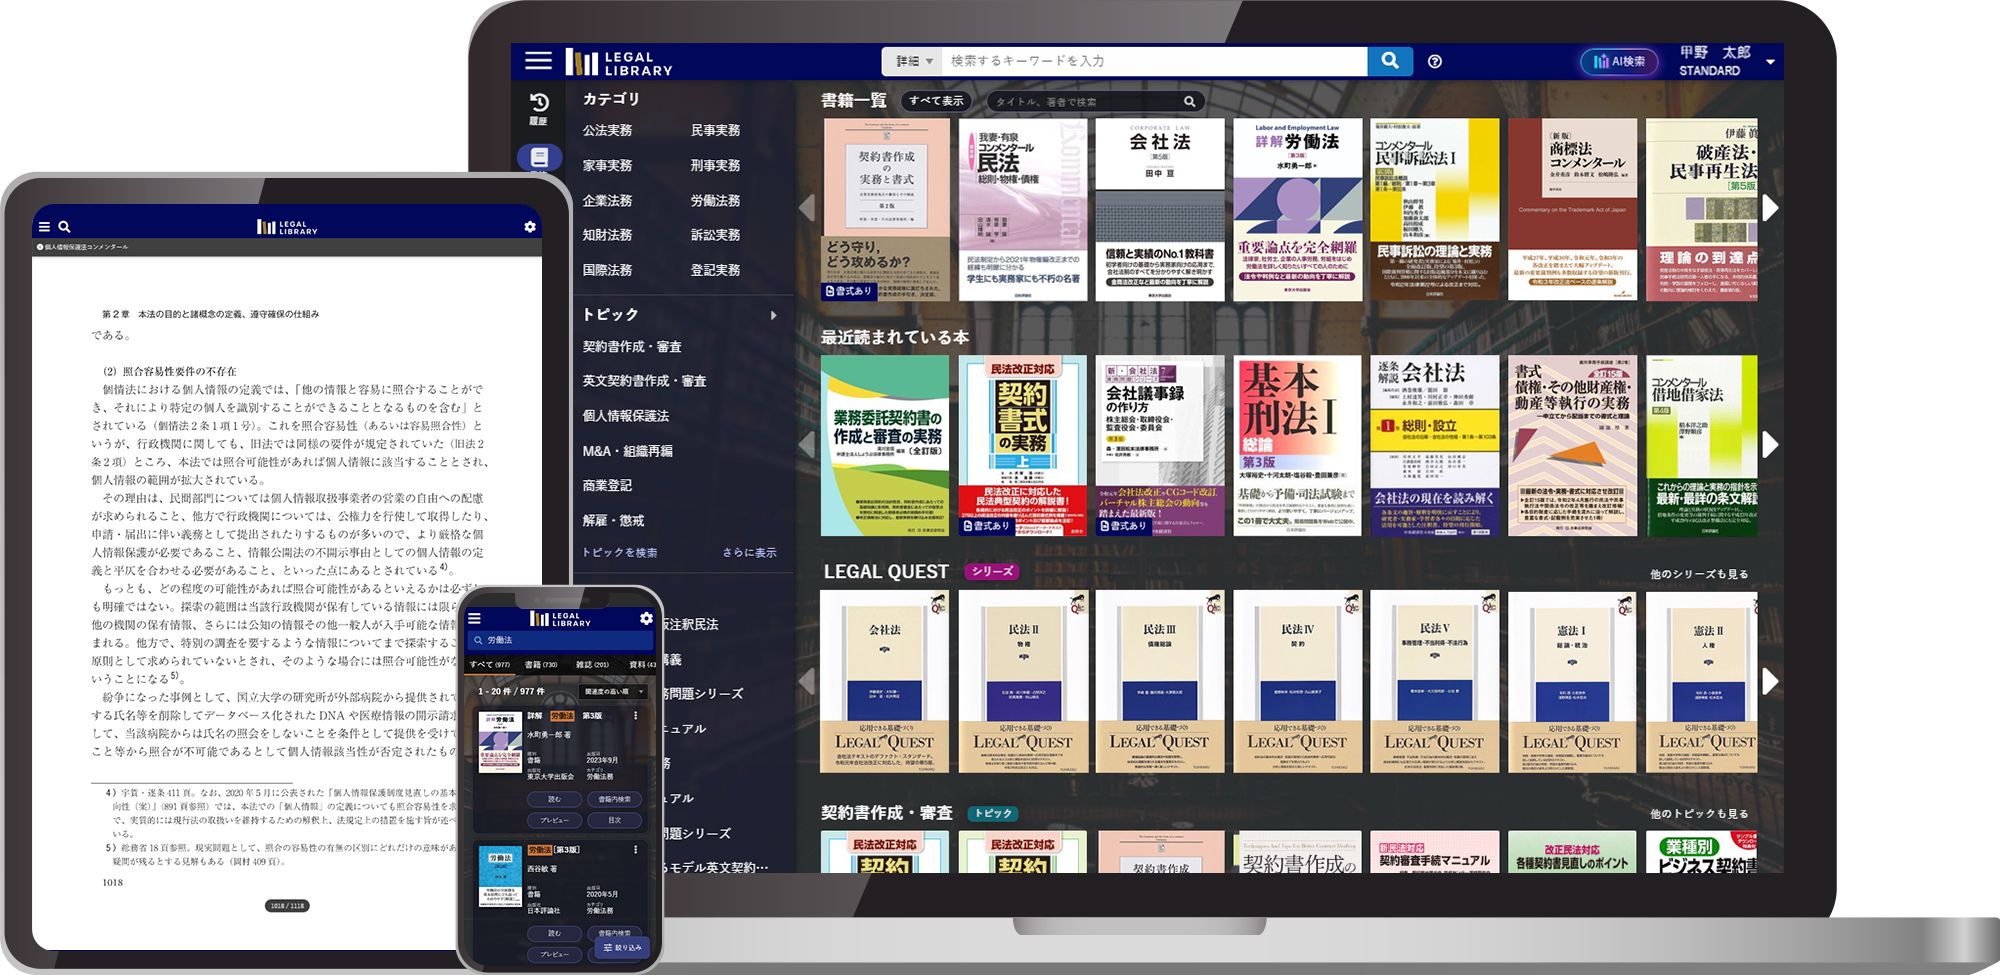2000x975 pixels.
Task: Click the 書式あり badge on 契約書式の実務
Action: (x=988, y=526)
